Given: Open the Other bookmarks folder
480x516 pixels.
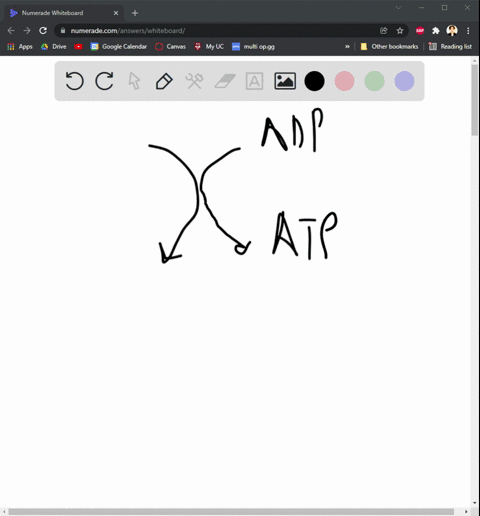Looking at the screenshot, I should (x=389, y=47).
